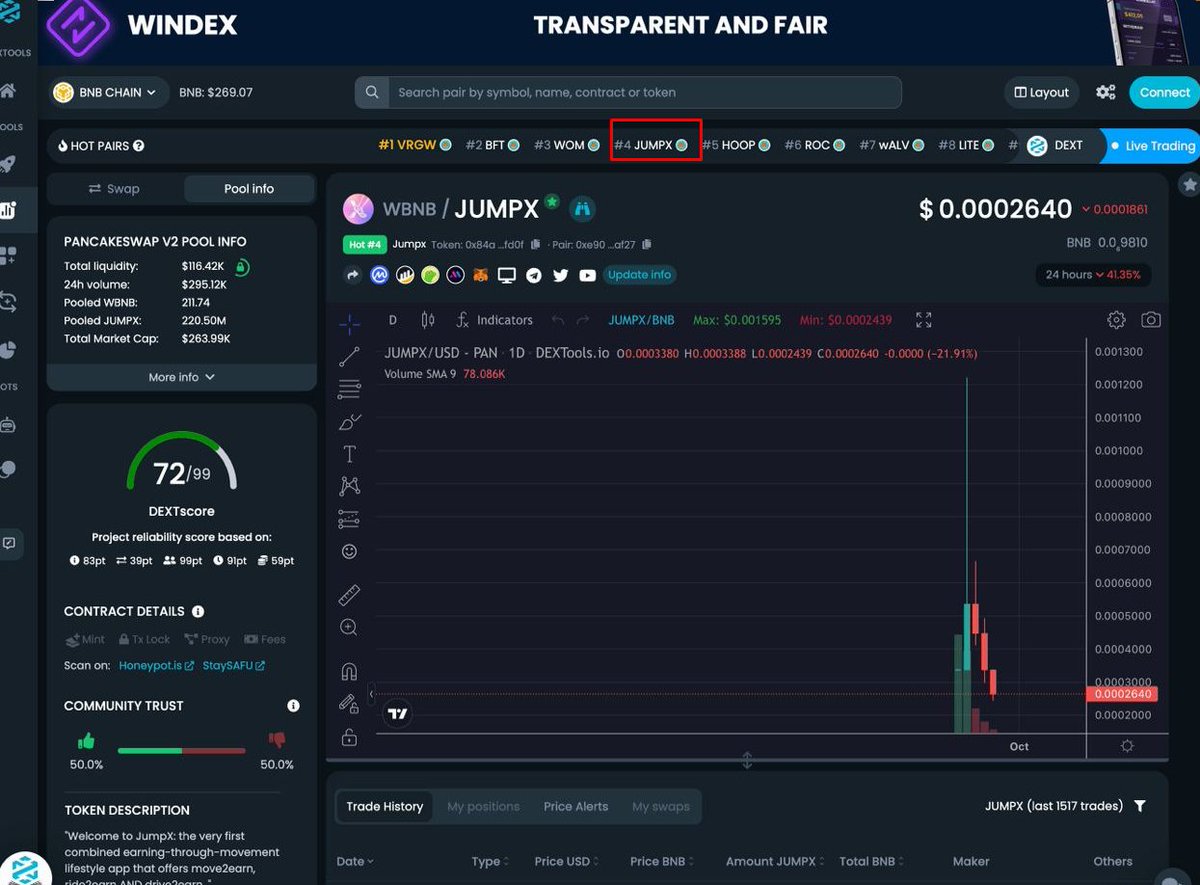Screen dimensions: 1200x885
Task: Toggle the JUMPX/BNB price pair
Action: (641, 320)
